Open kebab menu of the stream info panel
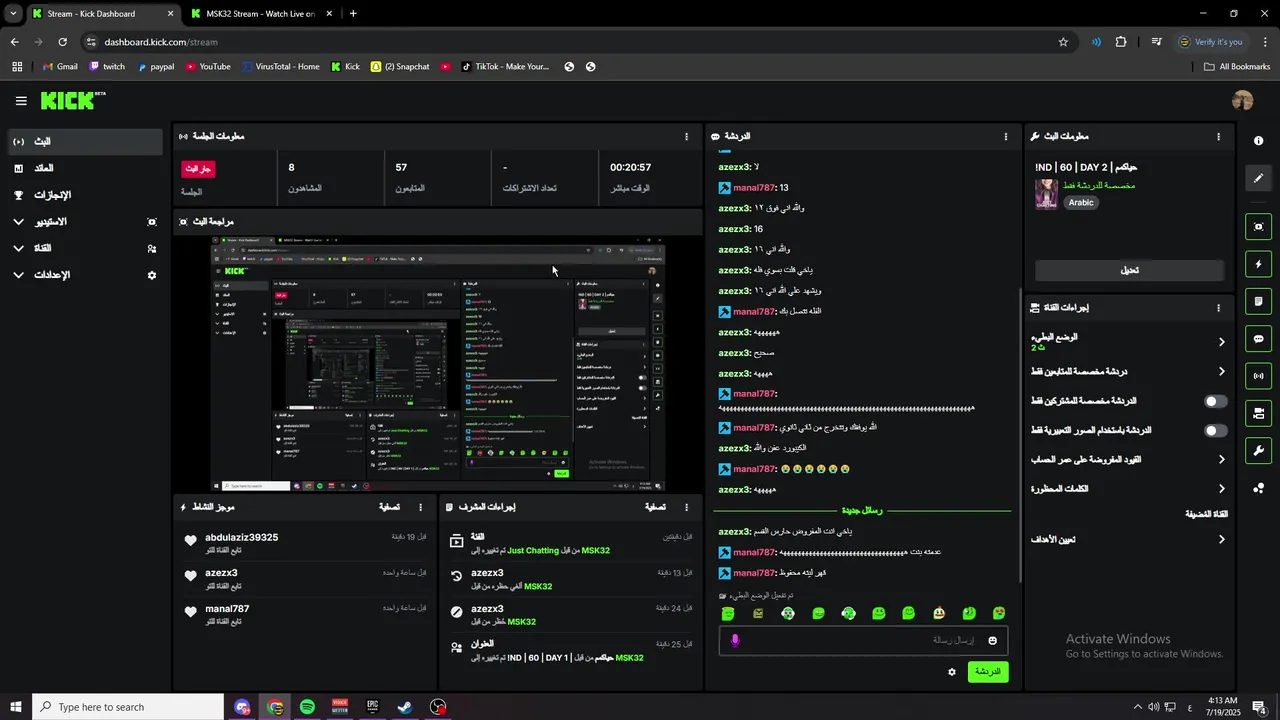Viewport: 1280px width, 720px height. tap(1218, 136)
